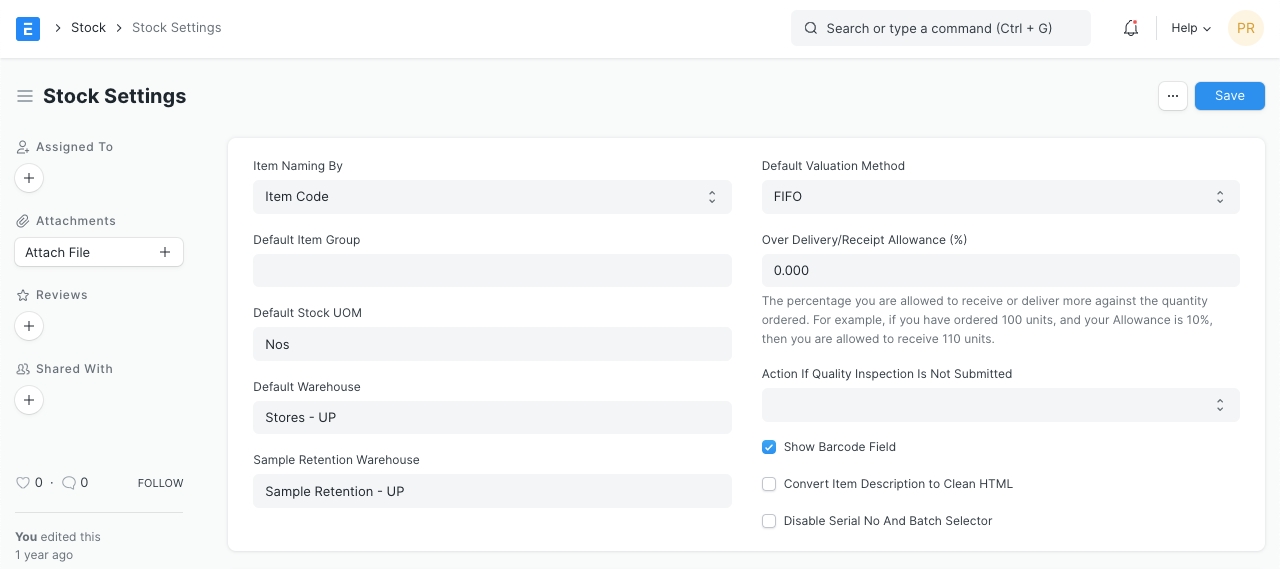Share document via Shared With plus
Screen dimensions: 1280x569
(29, 400)
